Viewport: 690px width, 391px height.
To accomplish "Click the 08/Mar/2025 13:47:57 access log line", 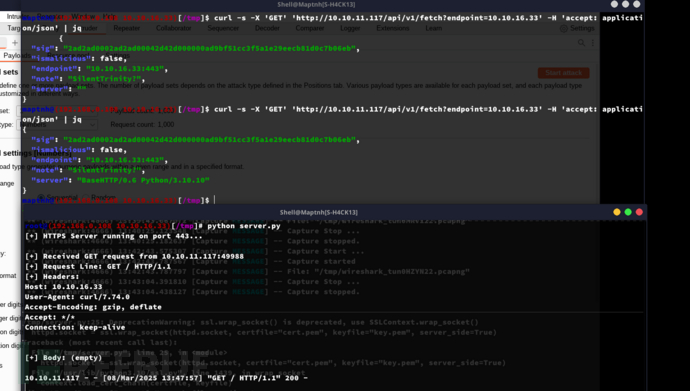I will (x=166, y=378).
